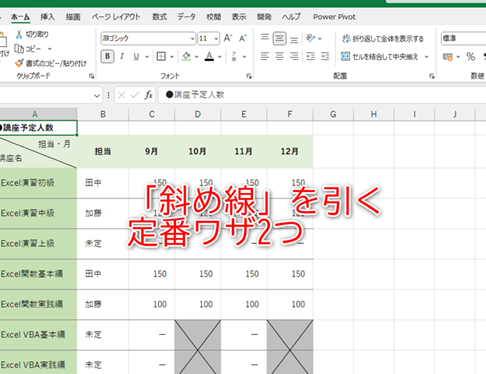The height and width of the screenshot is (374, 486).
Task: Click the Cut (切り取り) scissors button
Action: click(x=32, y=34)
